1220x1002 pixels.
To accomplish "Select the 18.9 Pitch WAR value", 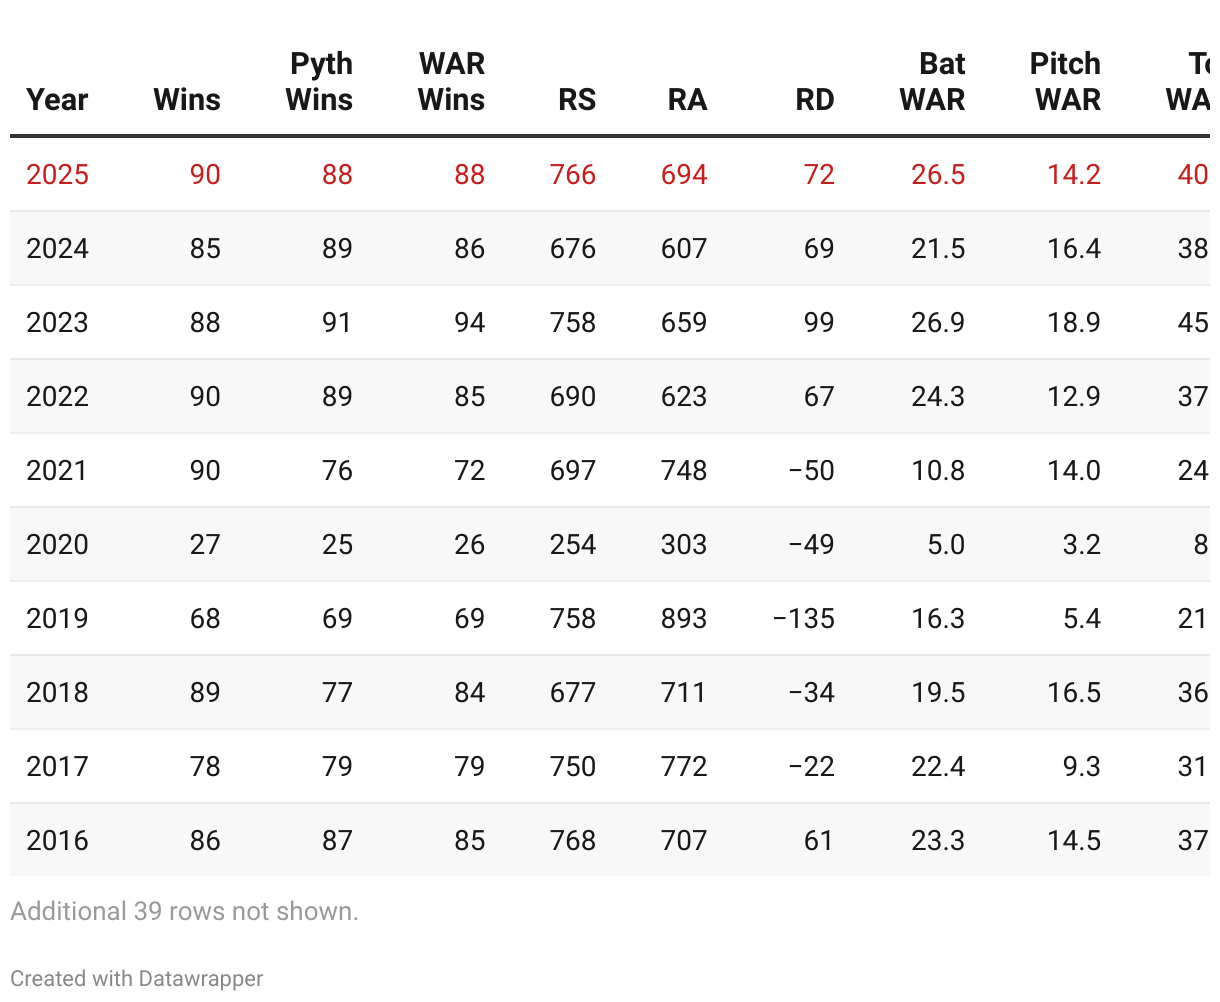I will (x=1074, y=322).
